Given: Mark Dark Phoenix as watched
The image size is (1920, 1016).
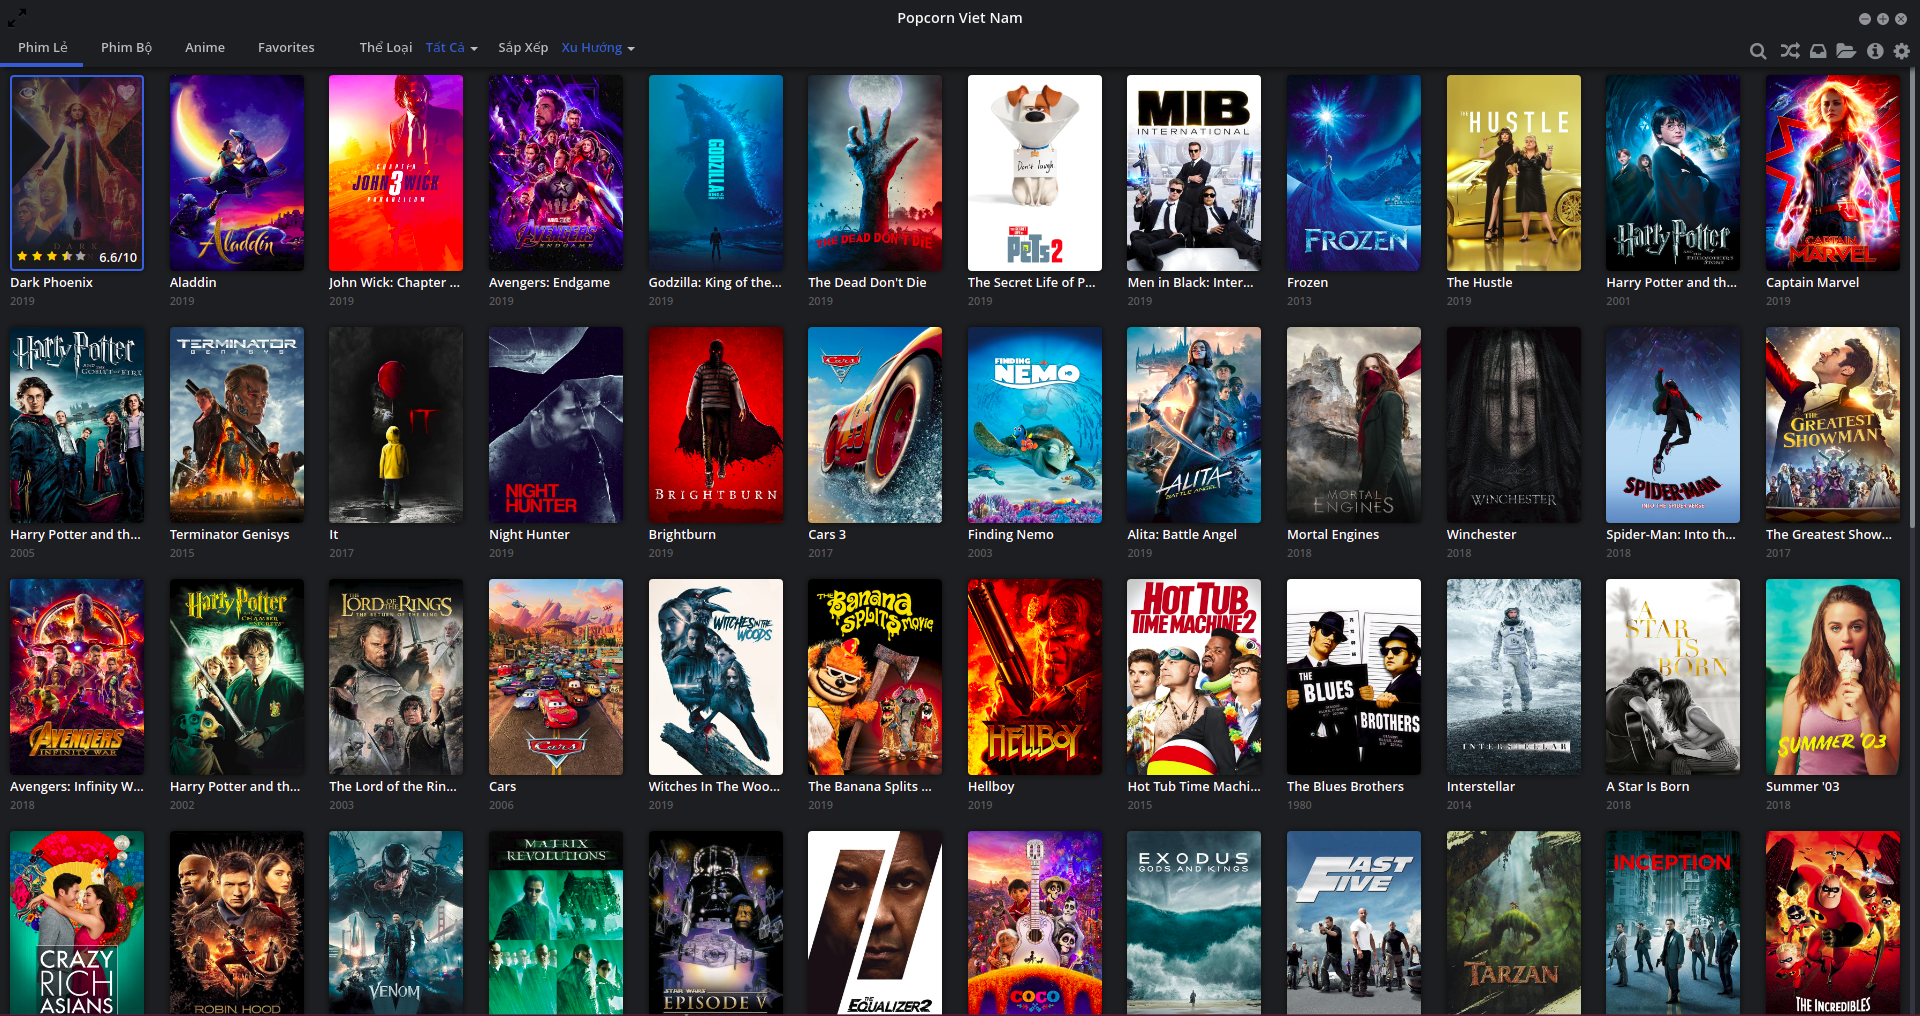Looking at the screenshot, I should tap(26, 92).
